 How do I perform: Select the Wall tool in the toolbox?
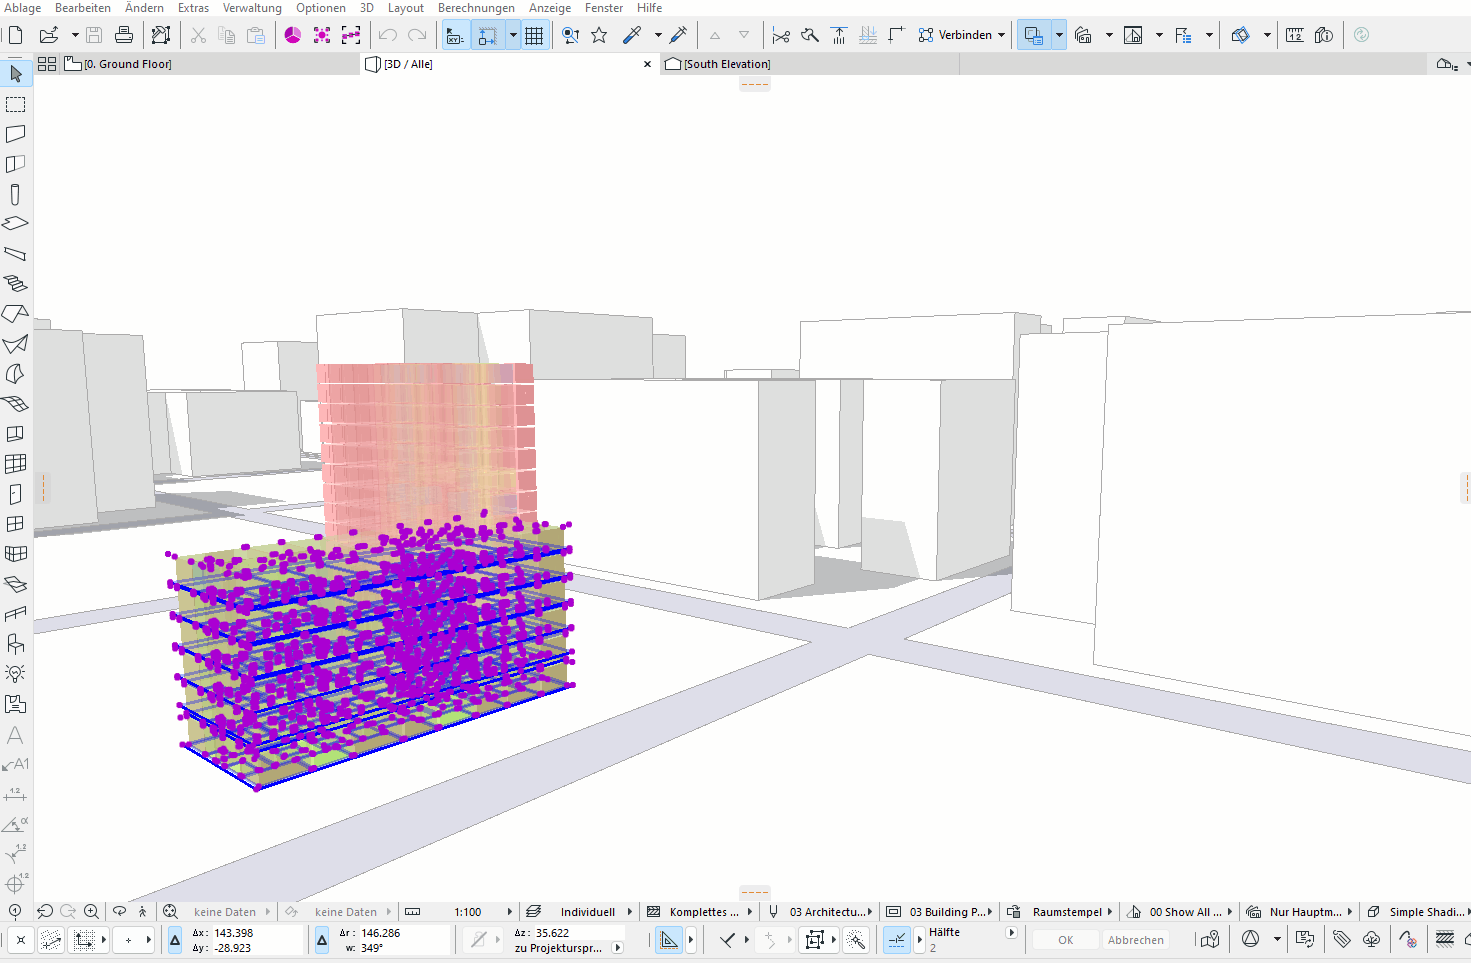16,134
